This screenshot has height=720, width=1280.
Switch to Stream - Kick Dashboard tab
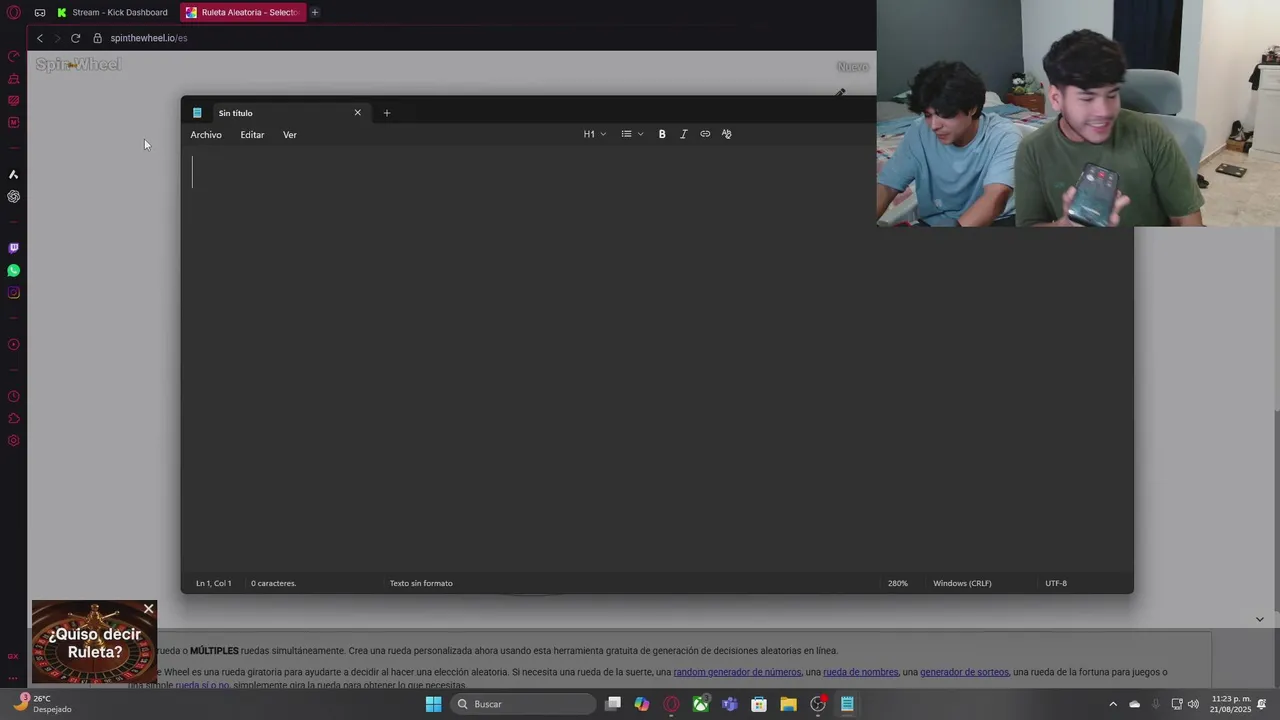click(x=113, y=12)
